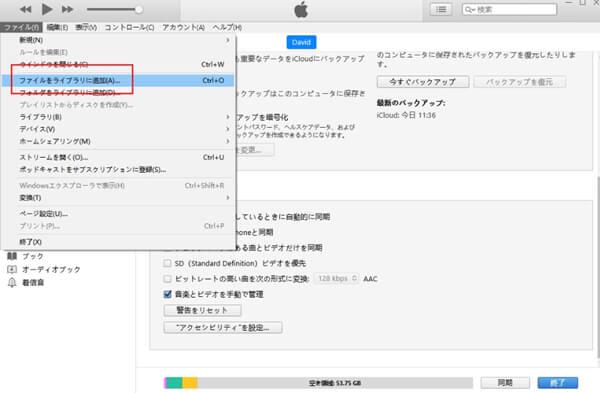Expand the ホームシェアリング(M) submenu

point(119,142)
